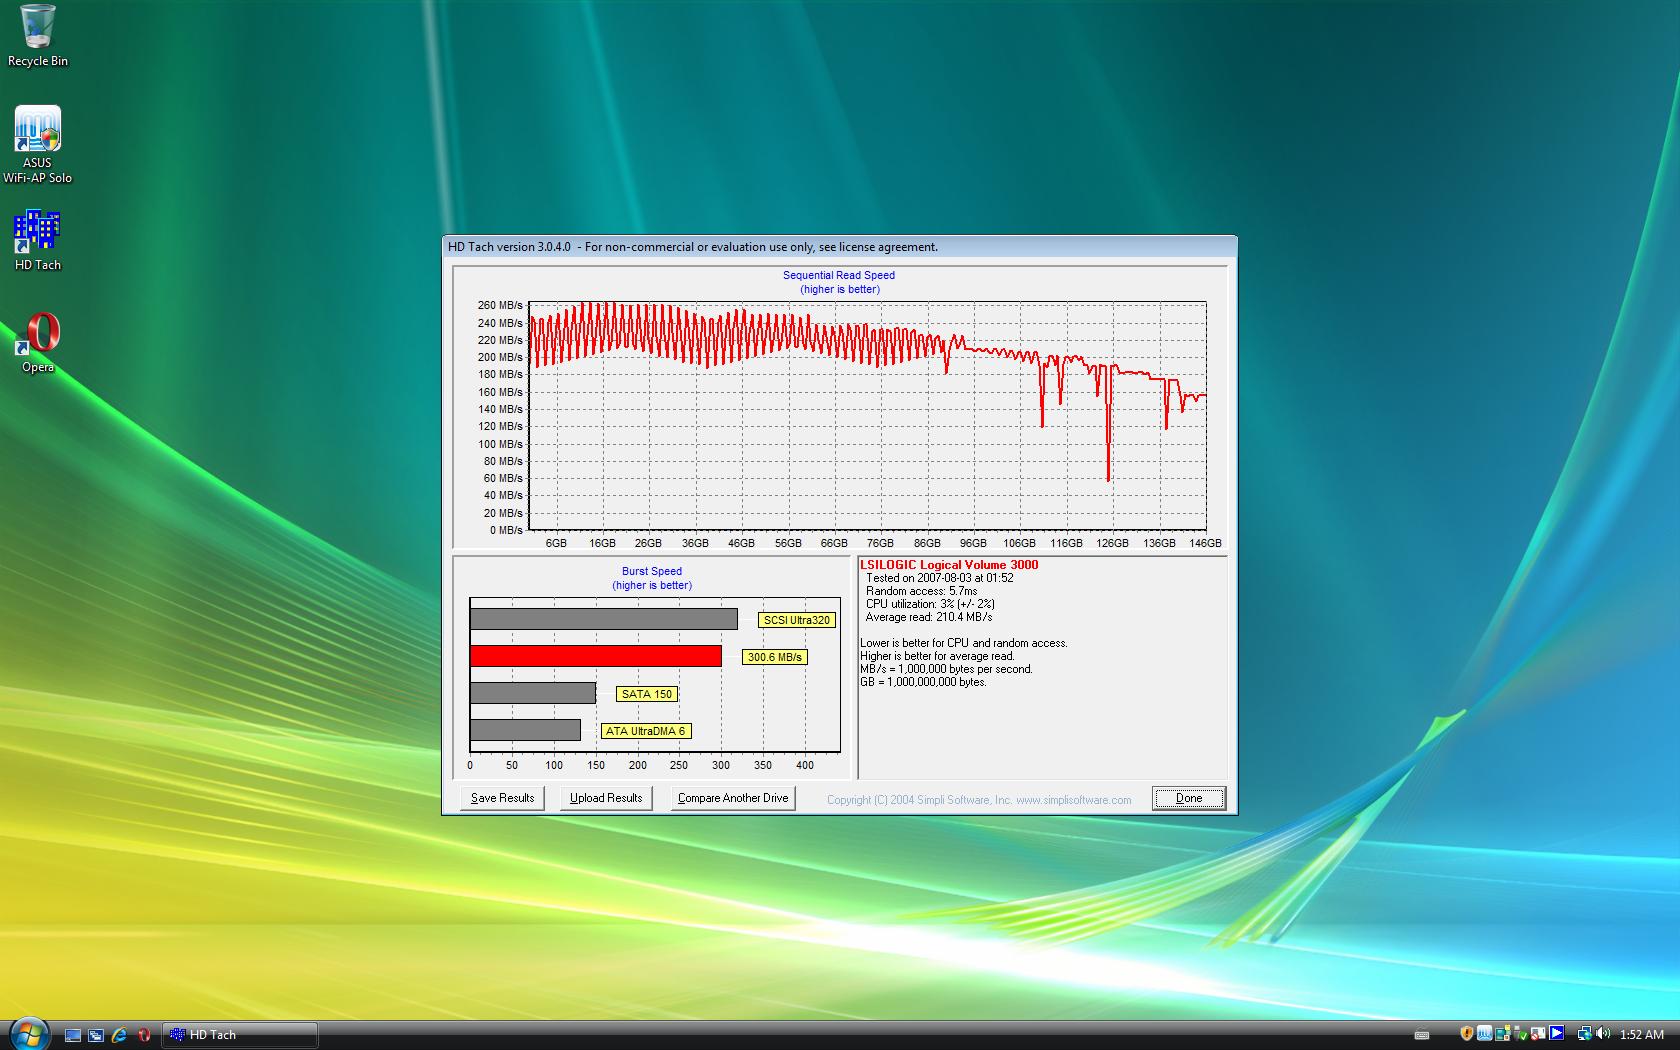
Task: Click Show Desktop in Quick Launch
Action: coord(73,1035)
